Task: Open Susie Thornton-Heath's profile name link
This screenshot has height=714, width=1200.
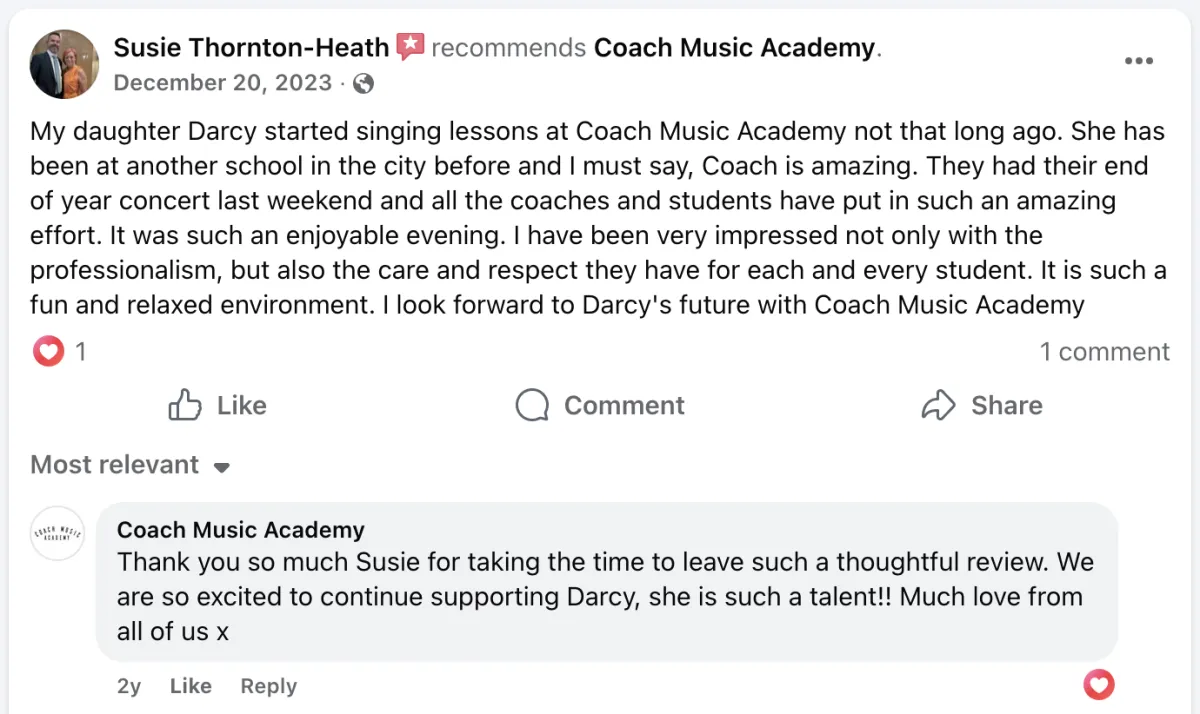Action: pos(251,47)
